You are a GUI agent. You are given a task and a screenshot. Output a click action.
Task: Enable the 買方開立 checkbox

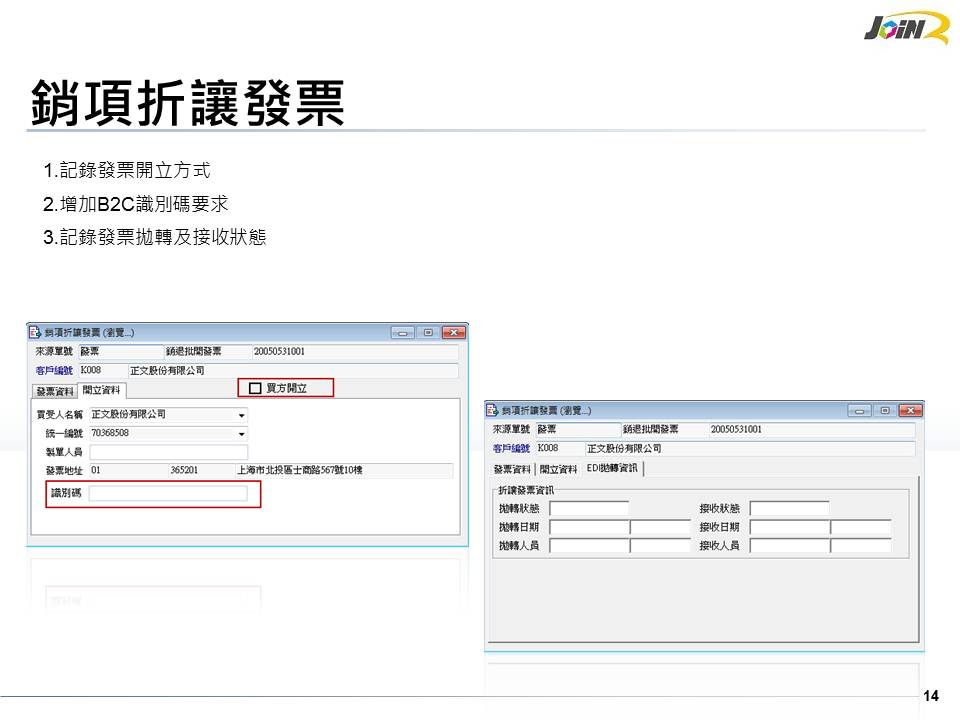255,388
